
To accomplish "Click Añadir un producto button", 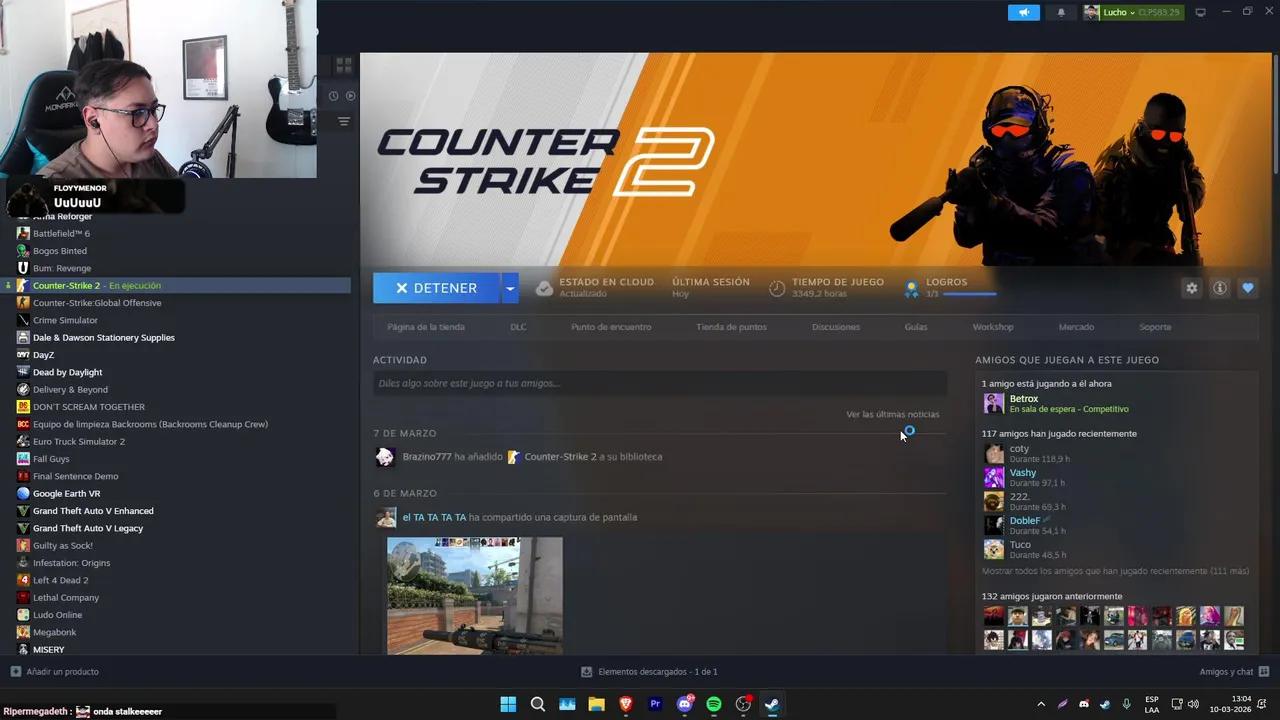I will (55, 671).
